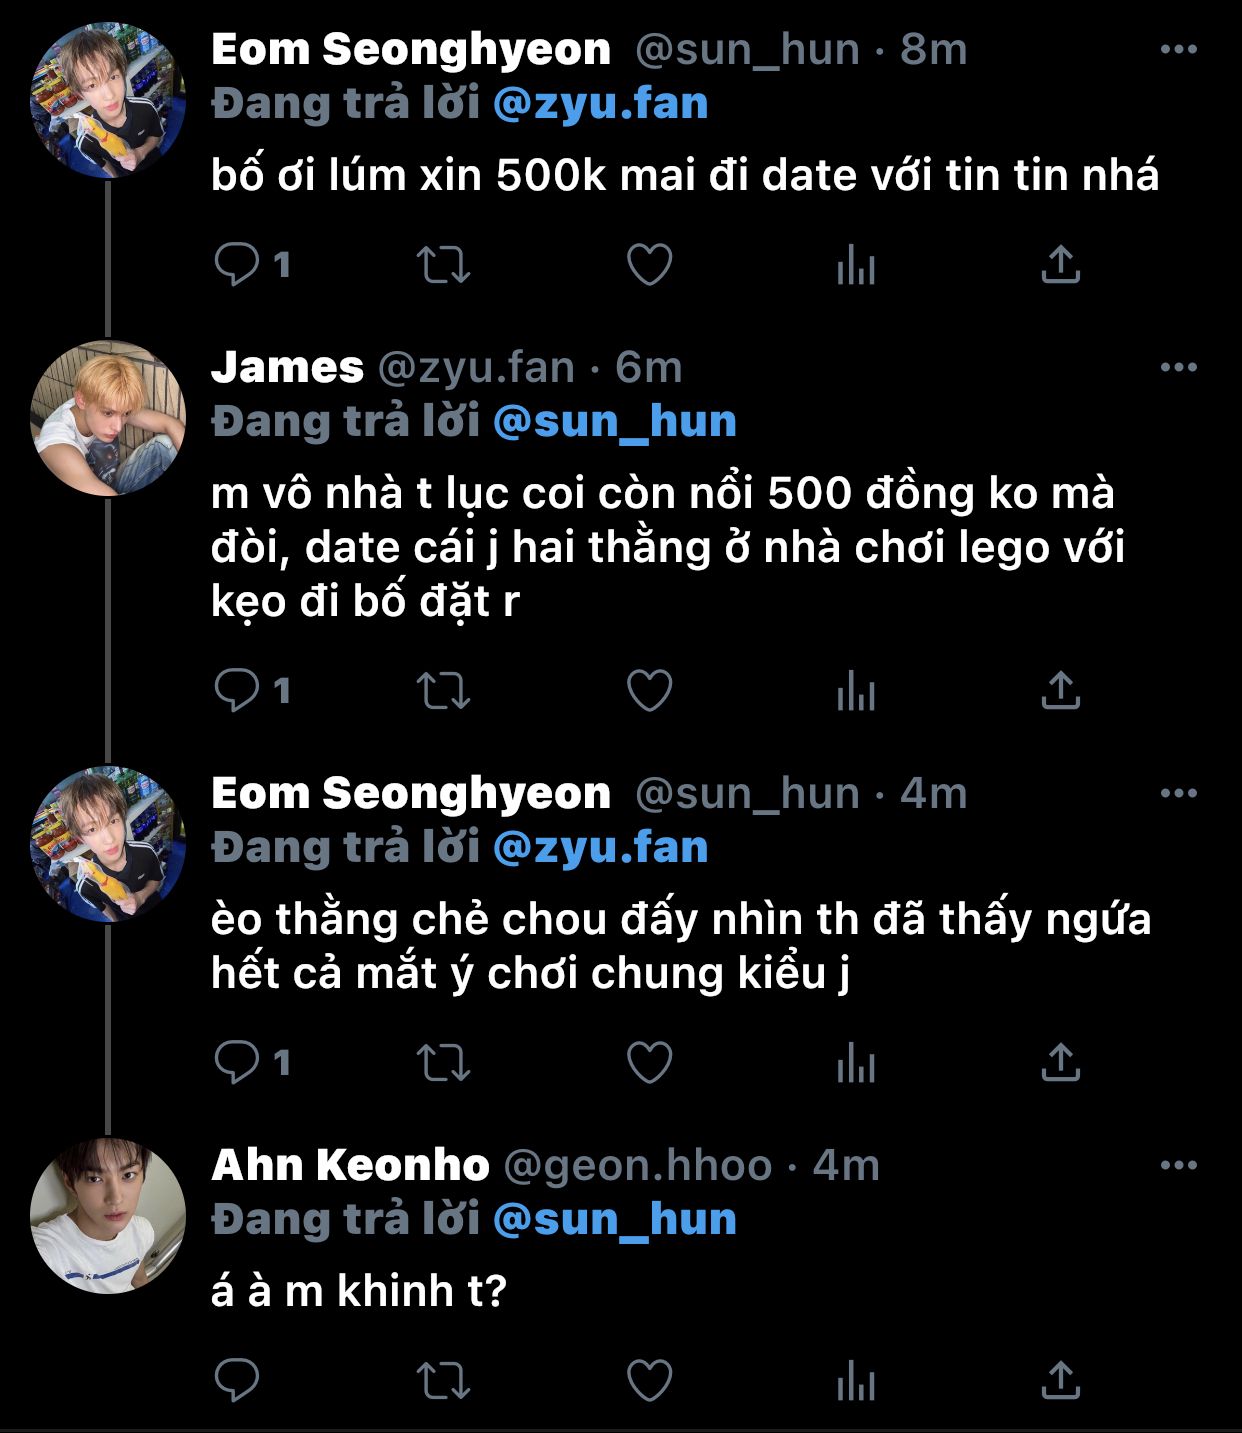The width and height of the screenshot is (1242, 1433).
Task: Open more options on James's tweet
Action: [x=1179, y=367]
